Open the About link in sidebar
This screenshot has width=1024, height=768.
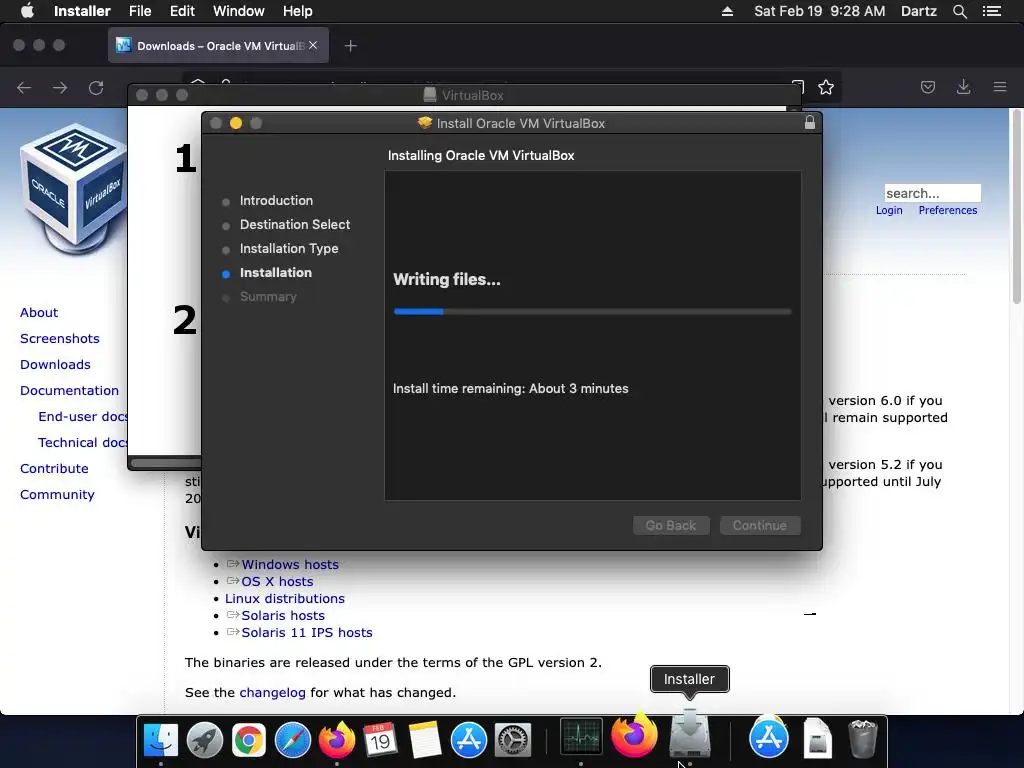coord(39,312)
